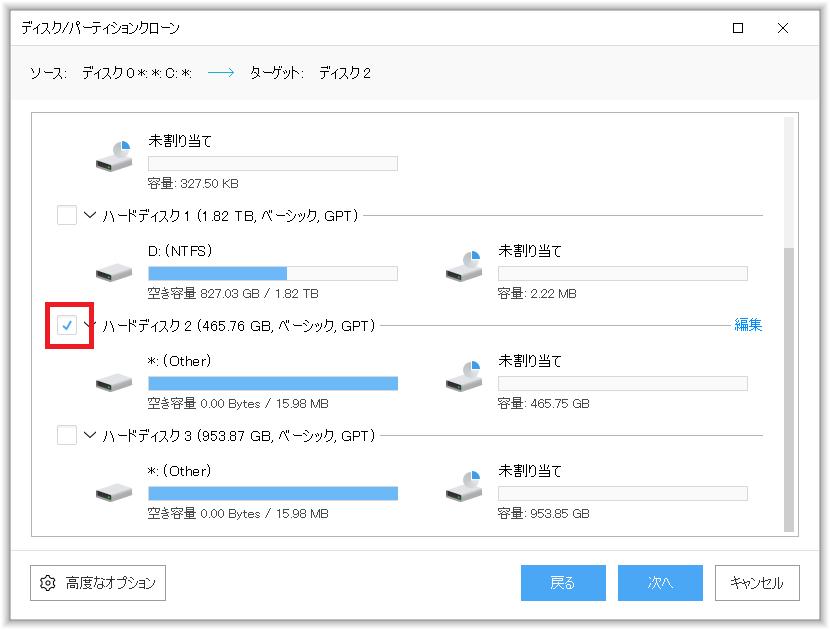Image resolution: width=830 pixels, height=630 pixels.
Task: Click the vertical scrollbar in disk list
Action: point(789,389)
